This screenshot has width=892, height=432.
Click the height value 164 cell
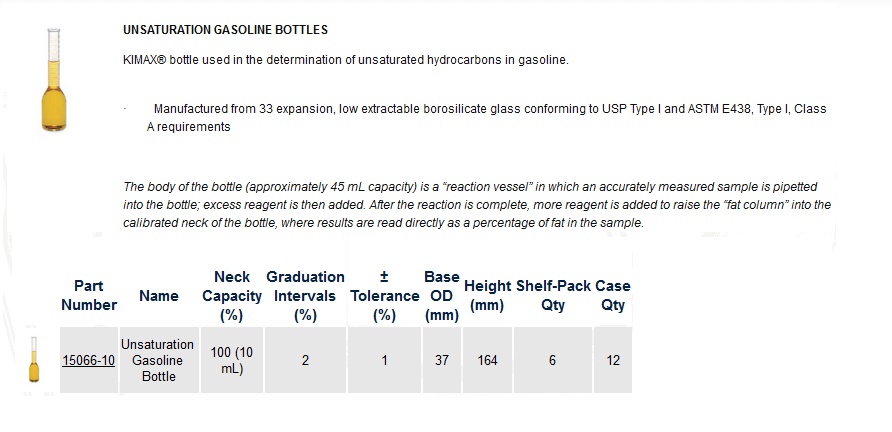coord(488,360)
